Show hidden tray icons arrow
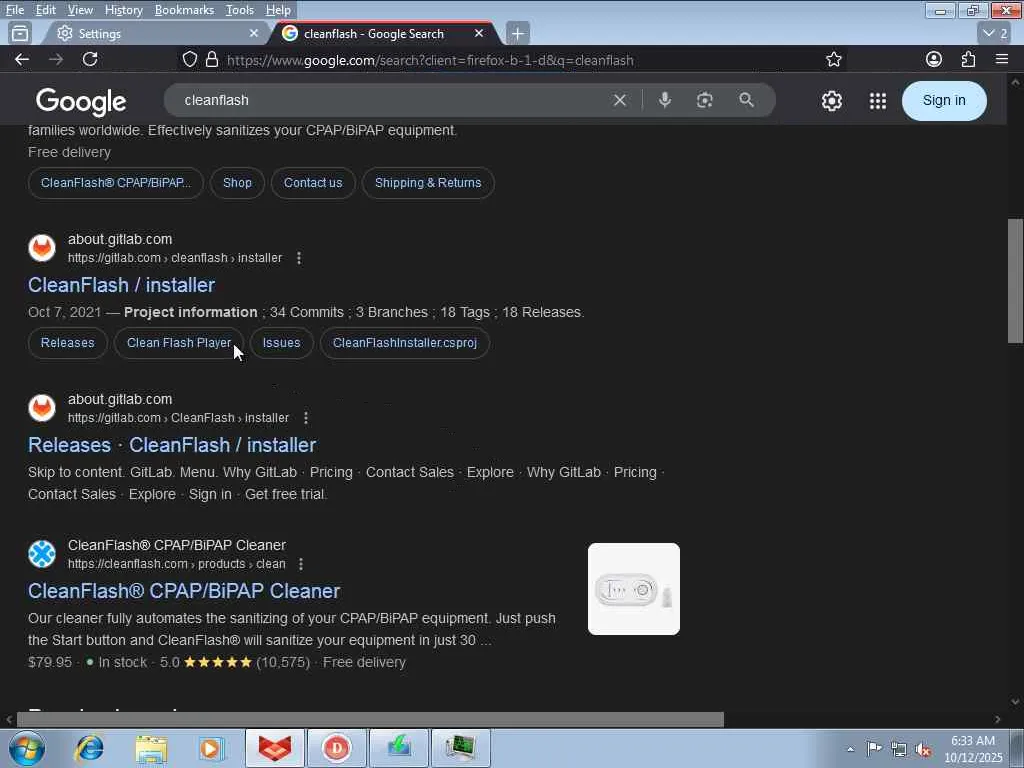The image size is (1024, 768). point(850,749)
